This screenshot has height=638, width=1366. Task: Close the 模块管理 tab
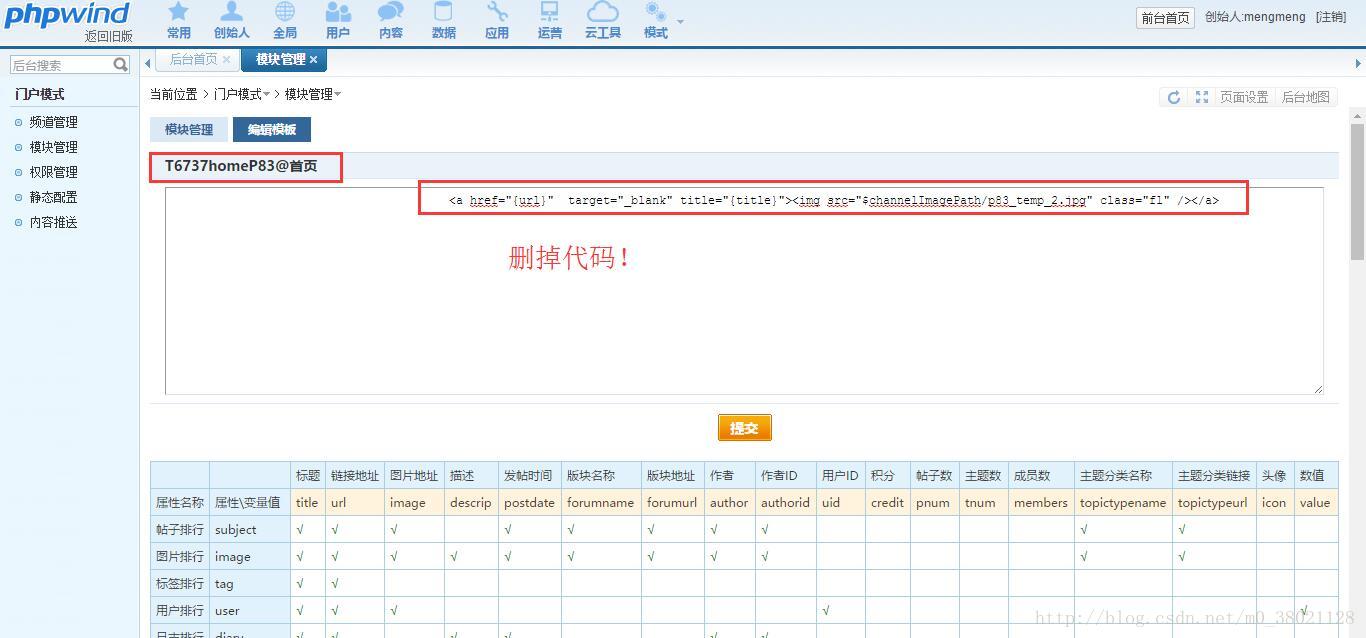[313, 60]
